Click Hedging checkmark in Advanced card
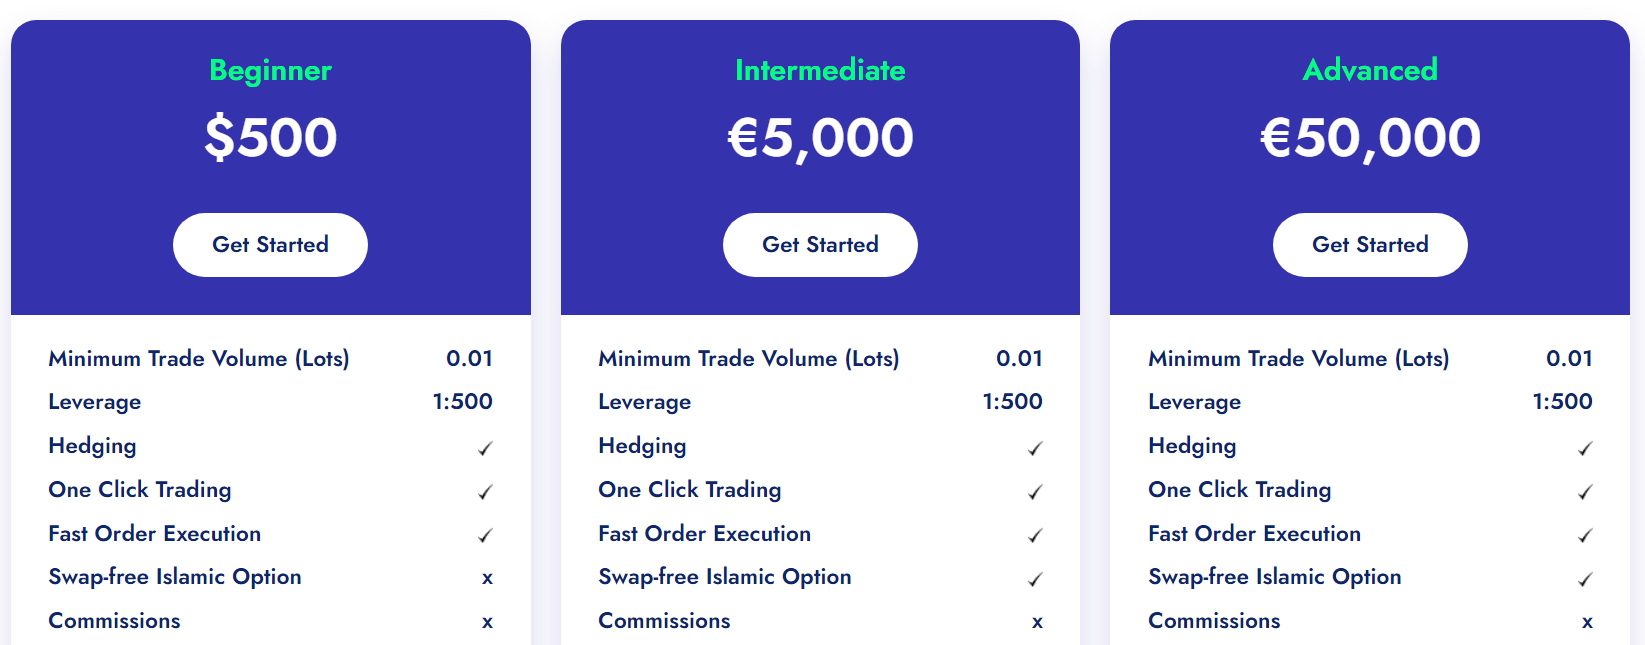 click(1585, 449)
